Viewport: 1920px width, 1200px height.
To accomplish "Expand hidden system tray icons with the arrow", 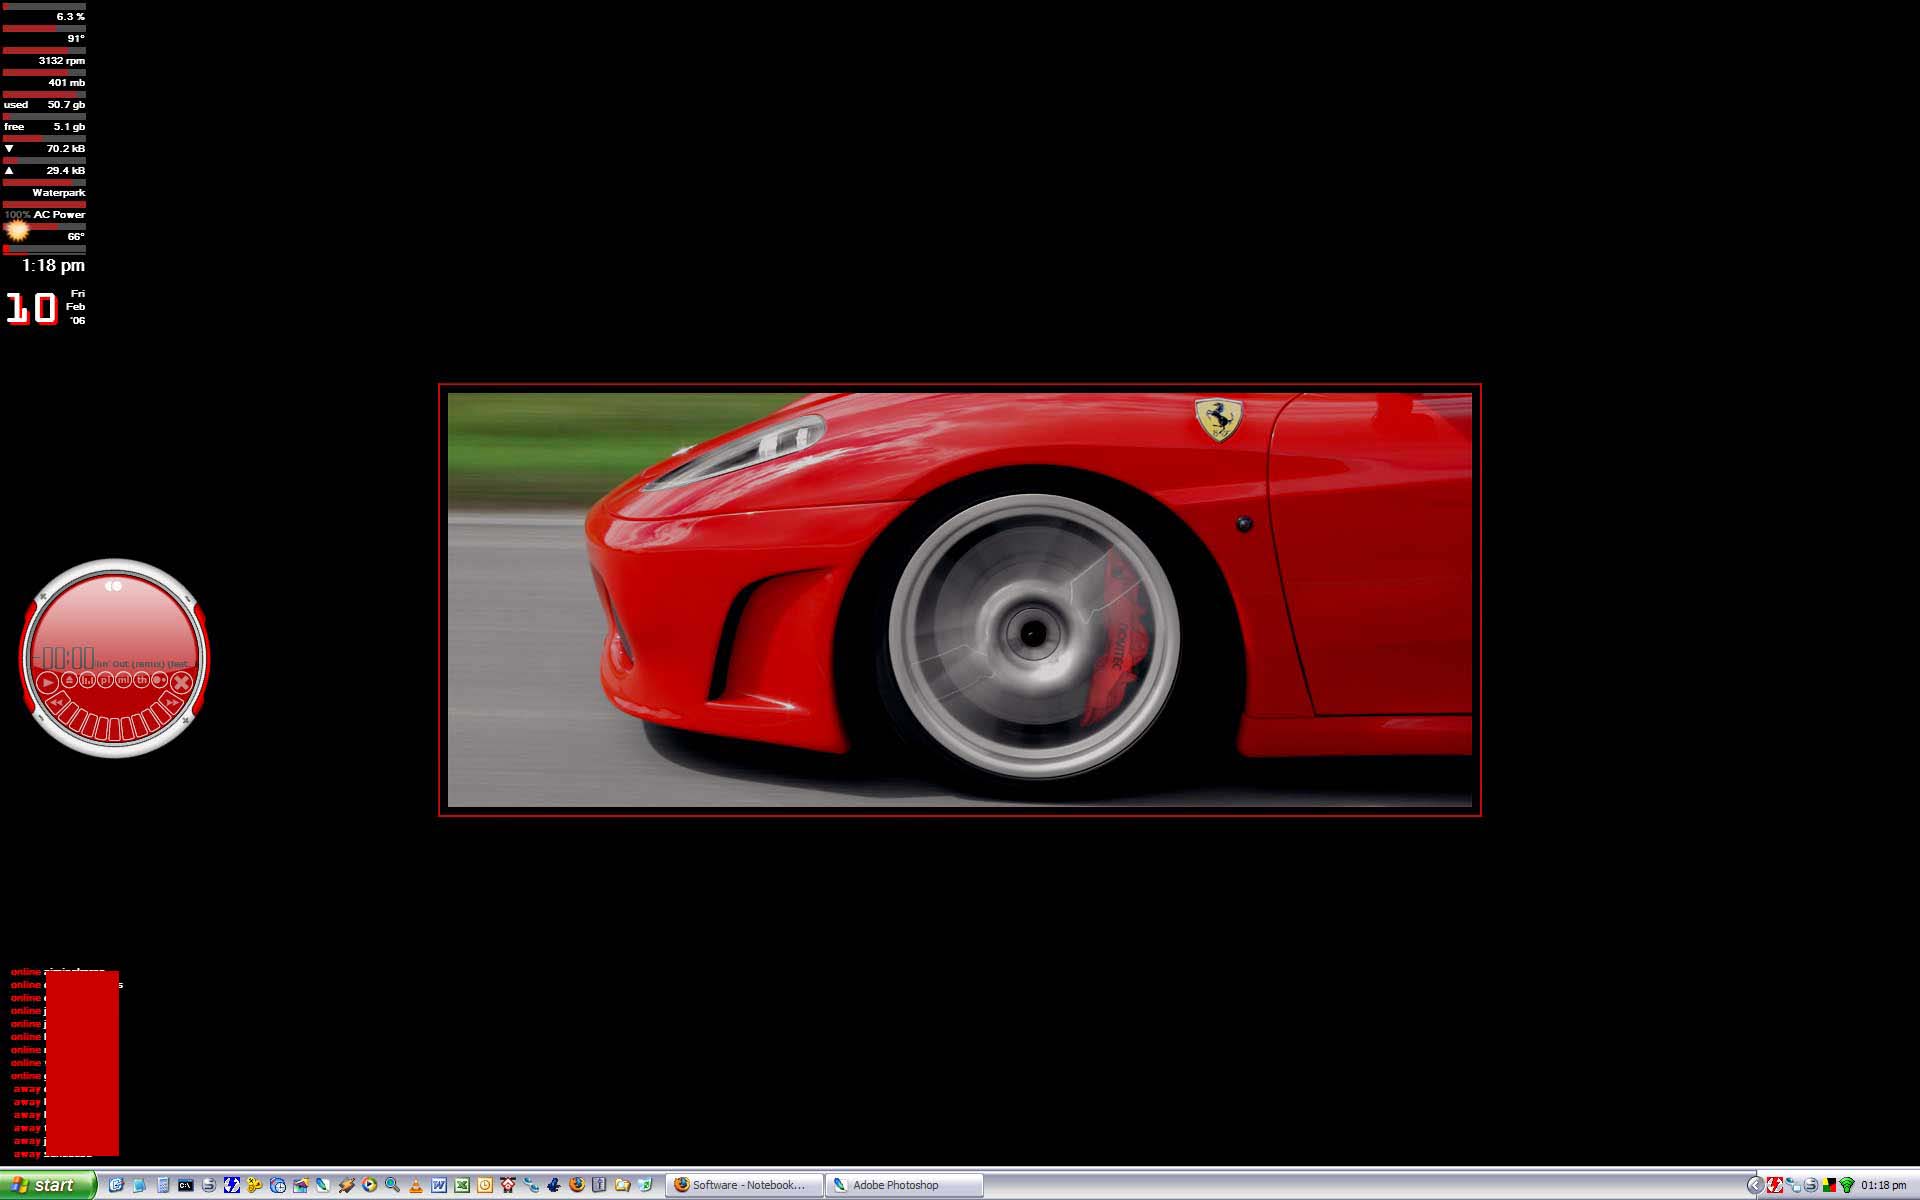I will [x=1754, y=1185].
